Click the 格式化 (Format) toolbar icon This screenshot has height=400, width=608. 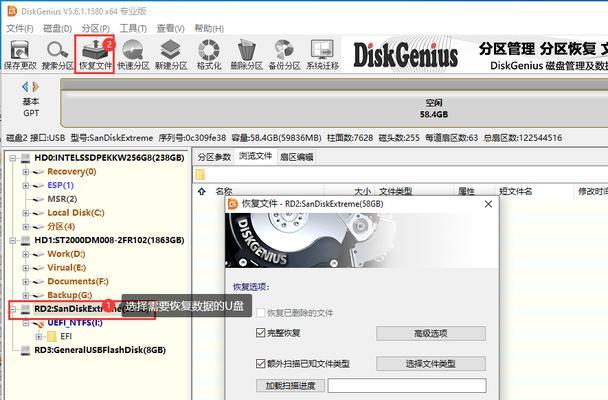(209, 50)
